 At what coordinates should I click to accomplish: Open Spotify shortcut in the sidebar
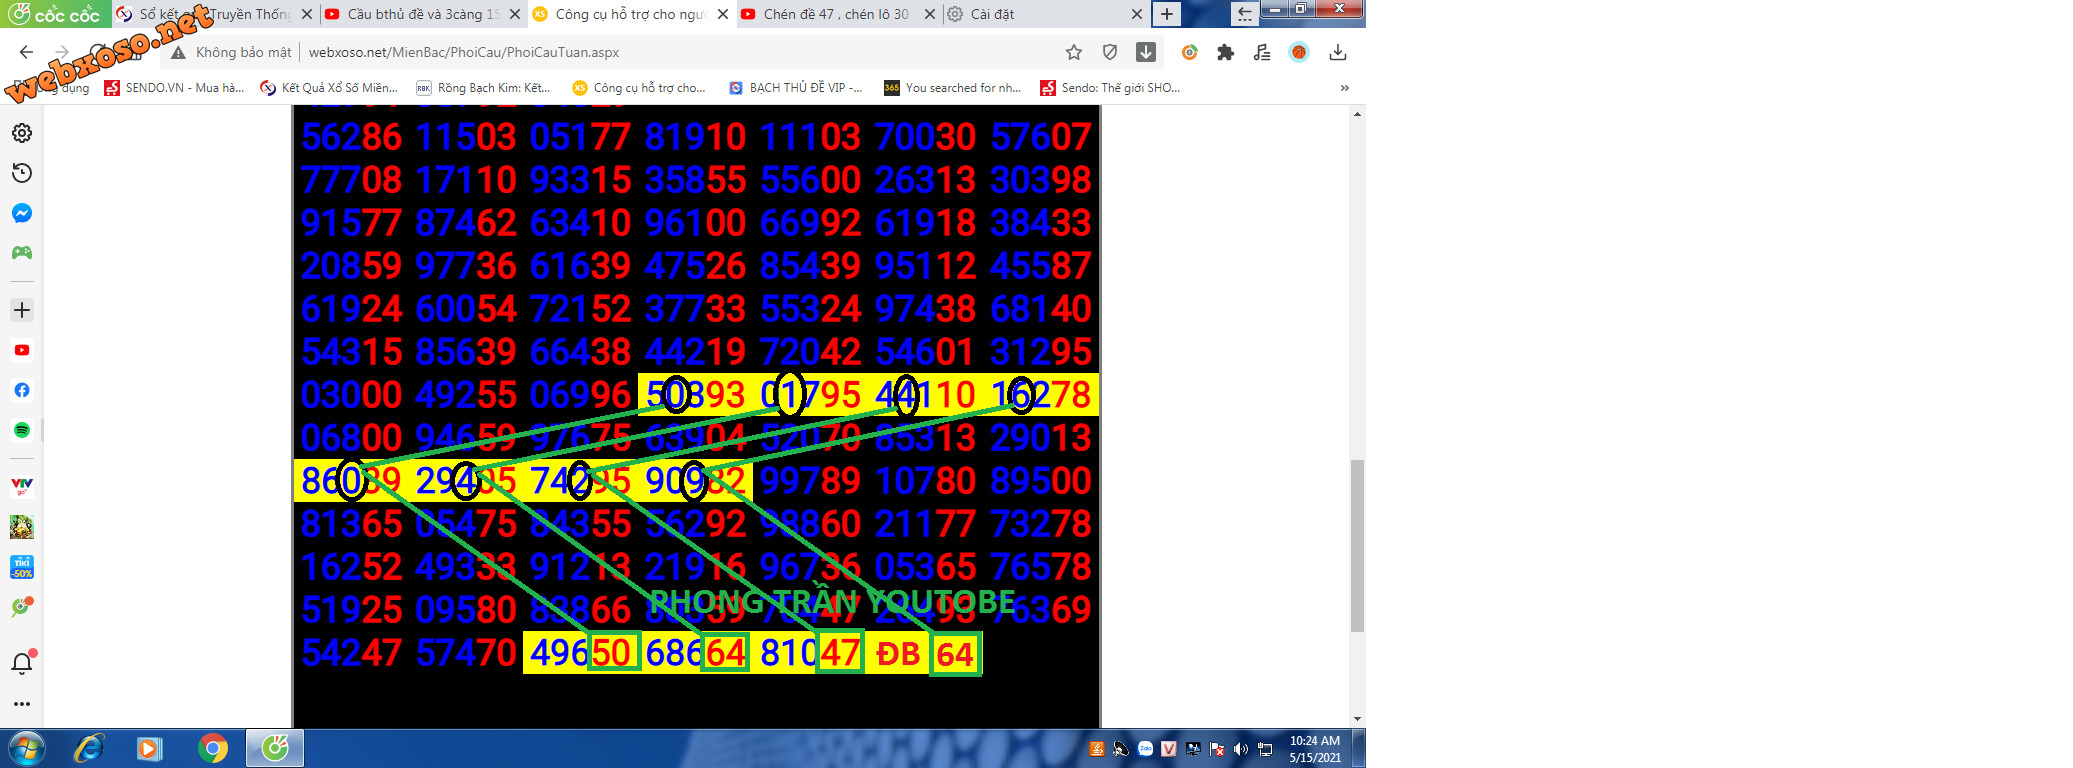click(x=22, y=430)
